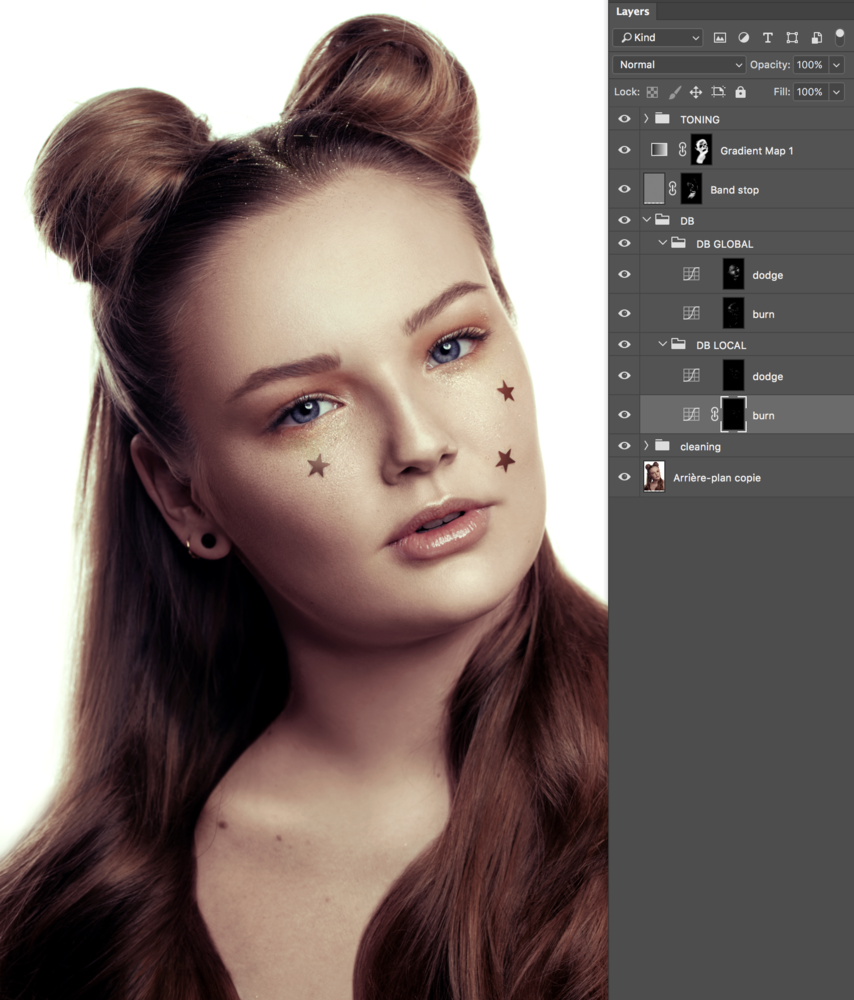
Task: Lock all padlock icon
Action: 740,92
